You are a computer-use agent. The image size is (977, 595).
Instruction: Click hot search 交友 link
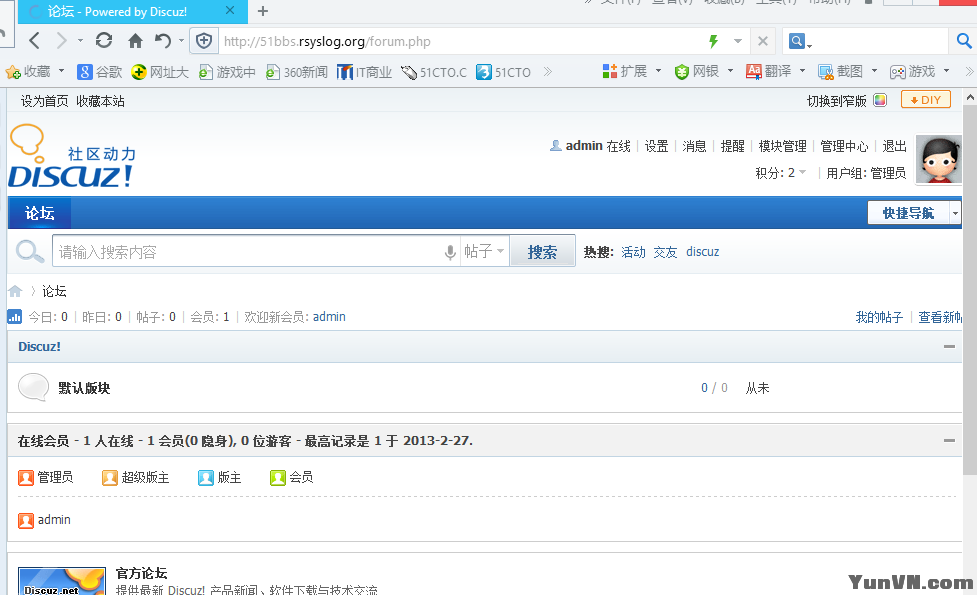point(665,252)
